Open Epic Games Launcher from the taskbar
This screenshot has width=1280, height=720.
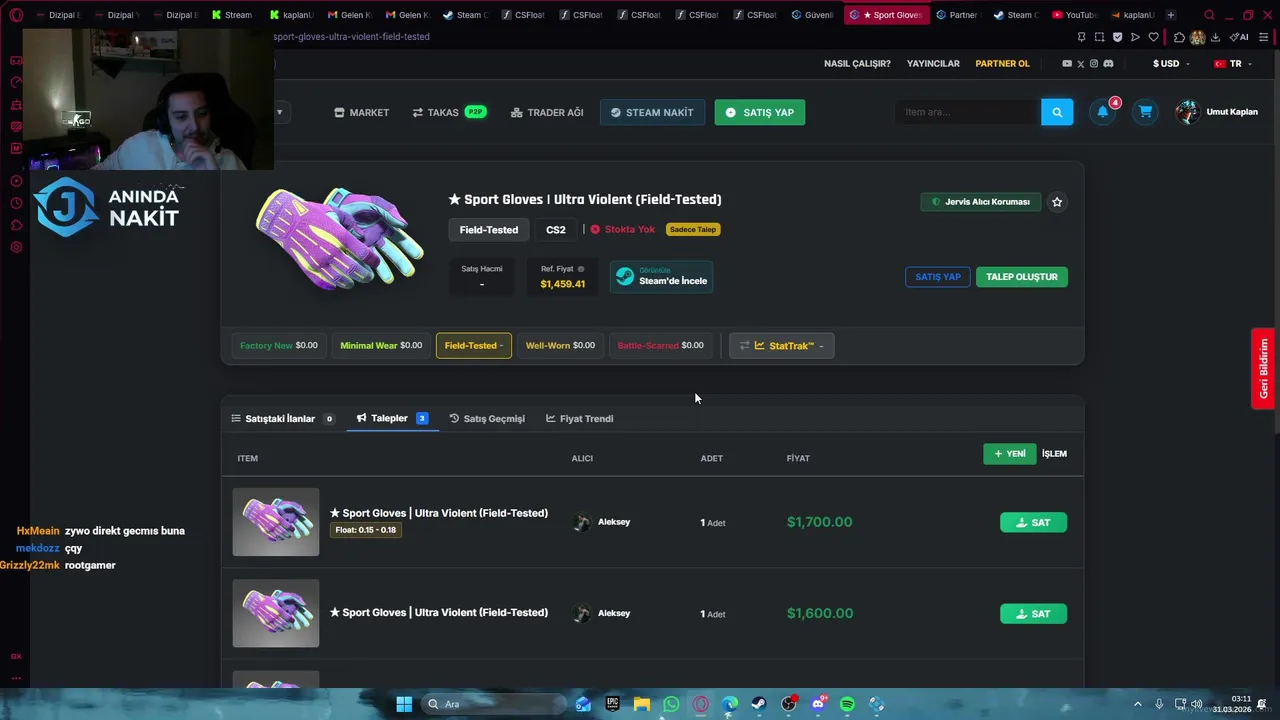[612, 704]
